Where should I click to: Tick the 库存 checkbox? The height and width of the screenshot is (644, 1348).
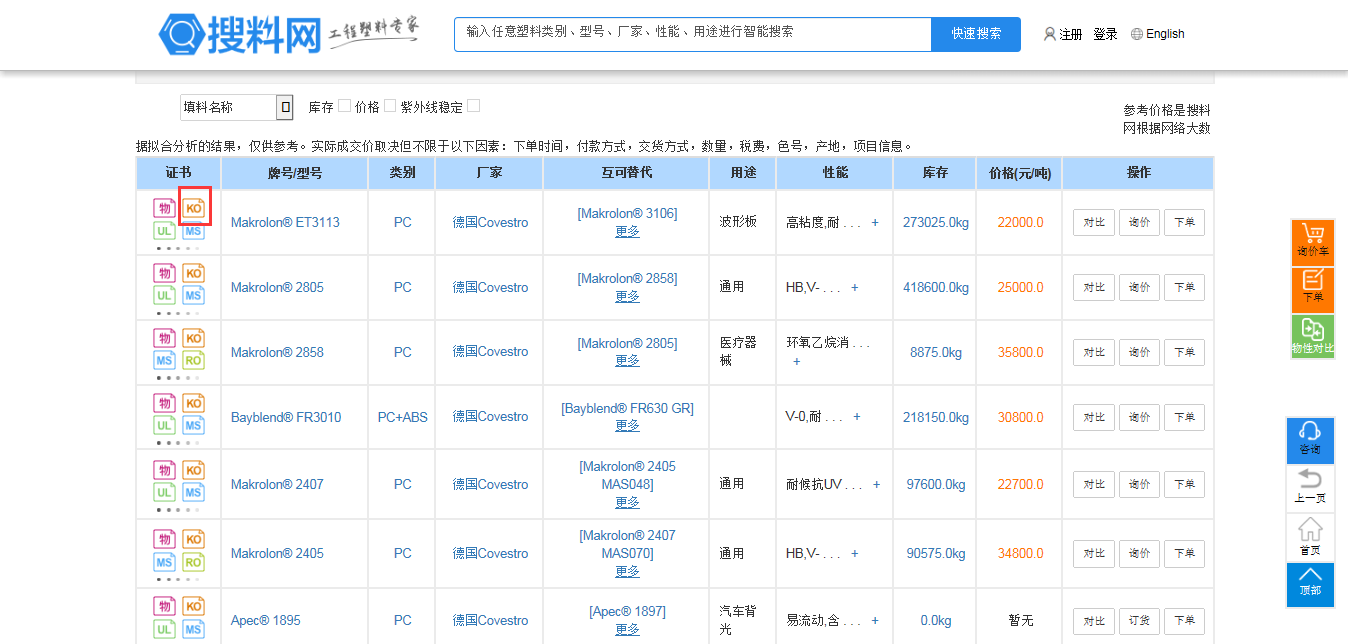pyautogui.click(x=344, y=106)
